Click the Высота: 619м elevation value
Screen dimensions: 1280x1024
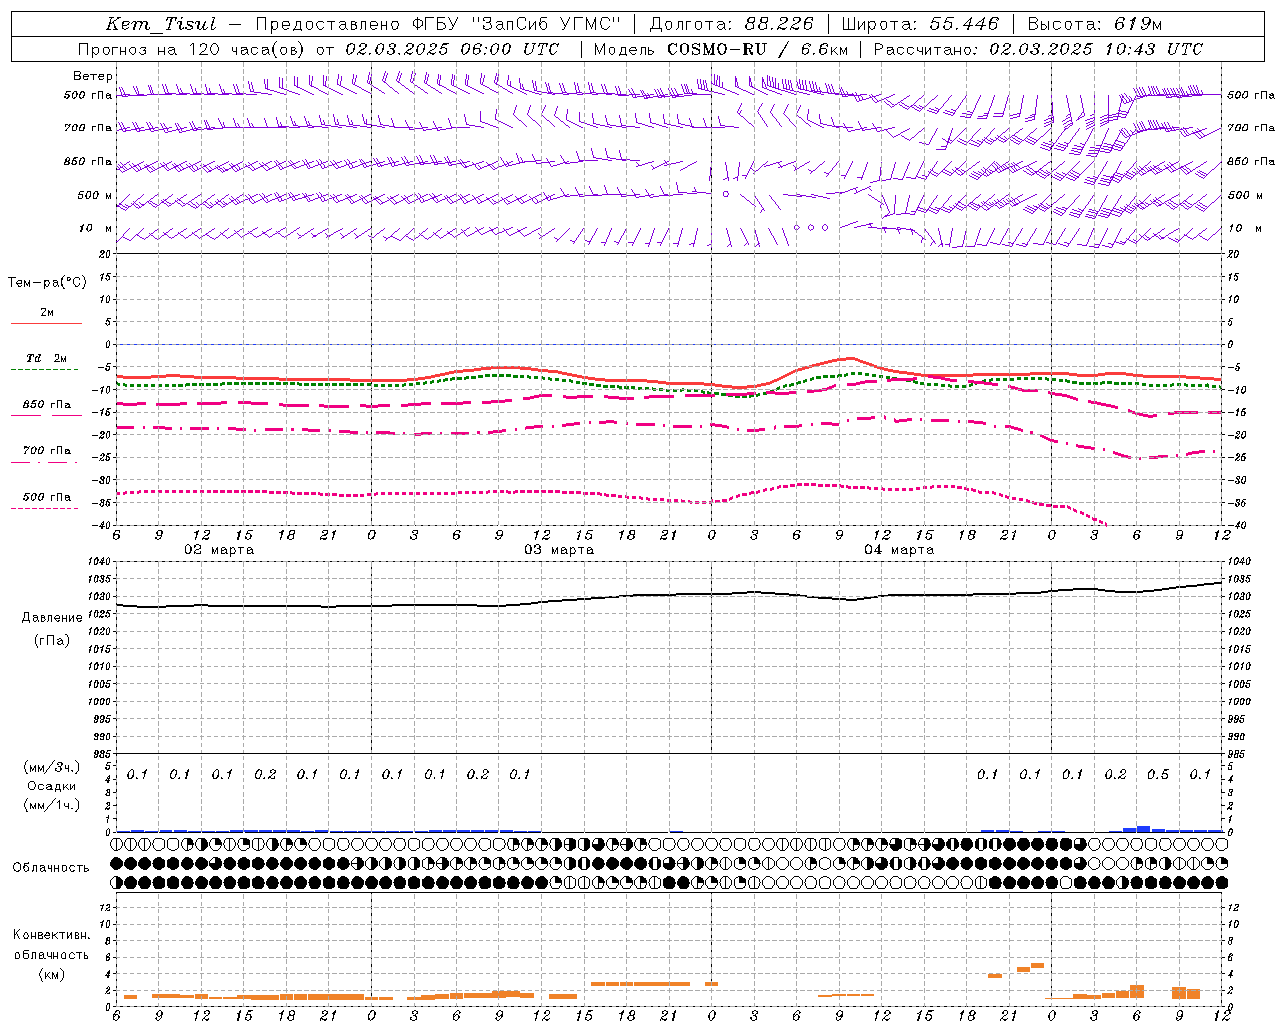(1095, 24)
